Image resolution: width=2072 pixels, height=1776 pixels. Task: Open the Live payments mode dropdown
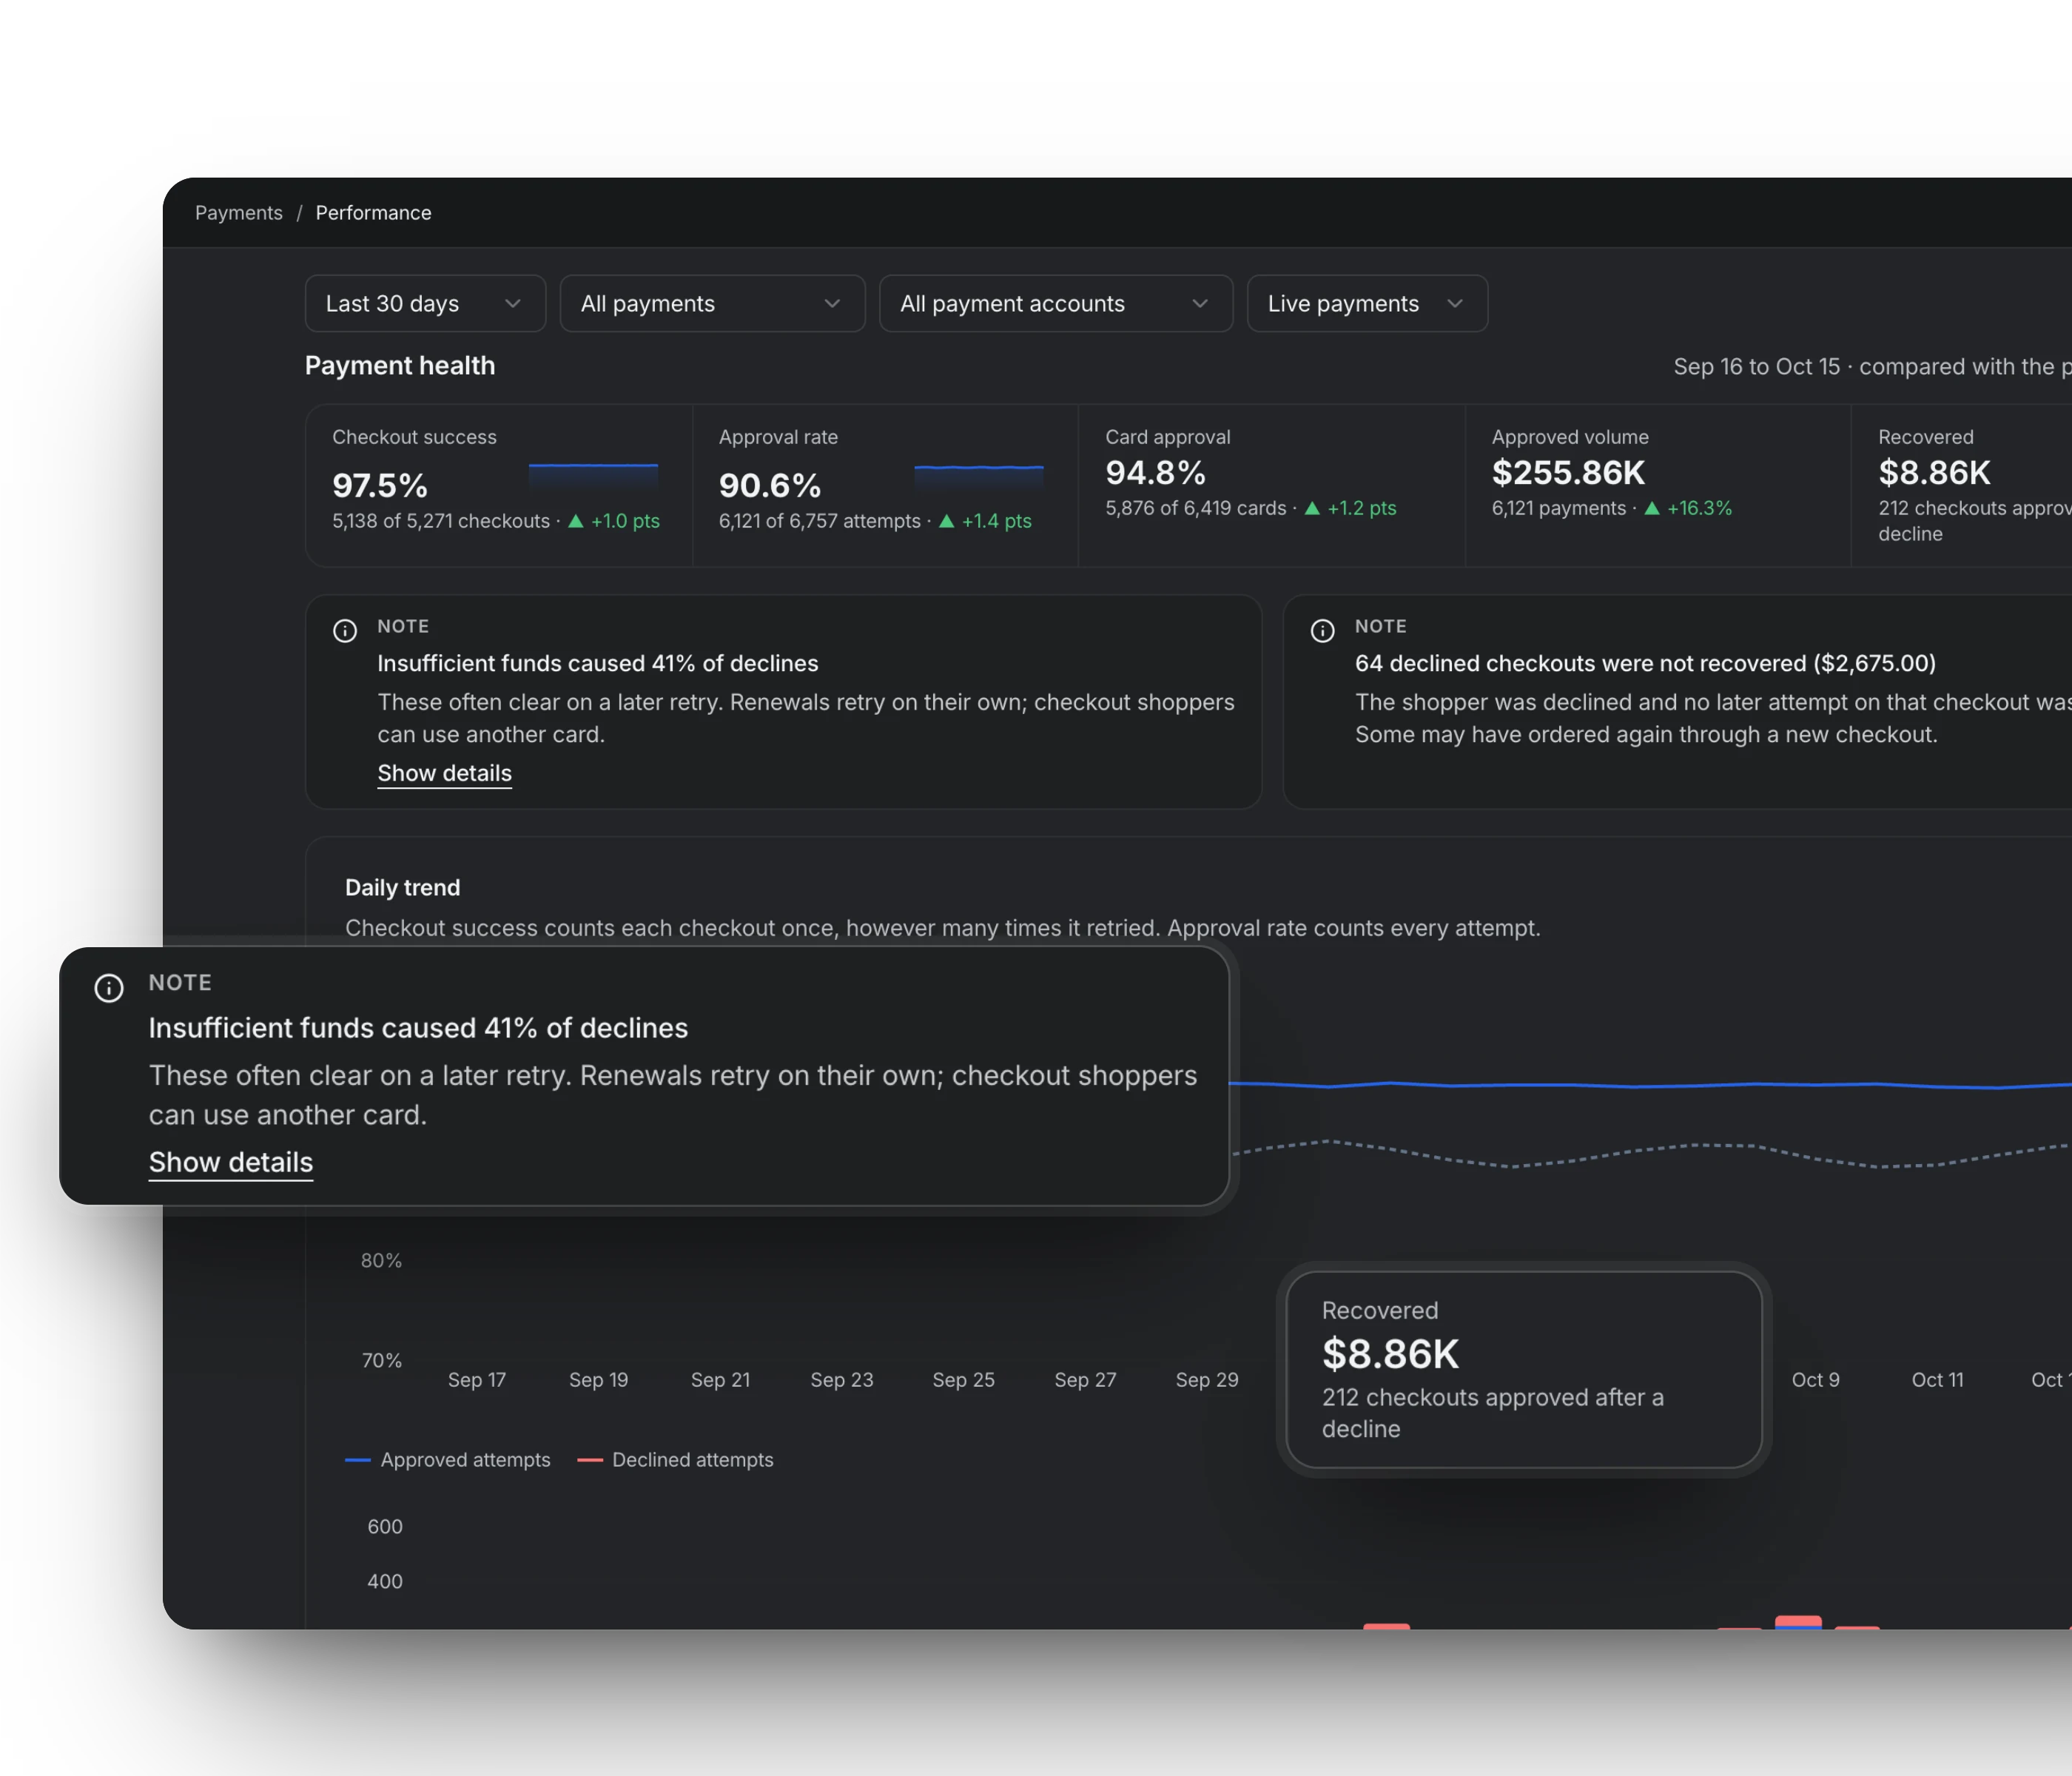click(1367, 303)
